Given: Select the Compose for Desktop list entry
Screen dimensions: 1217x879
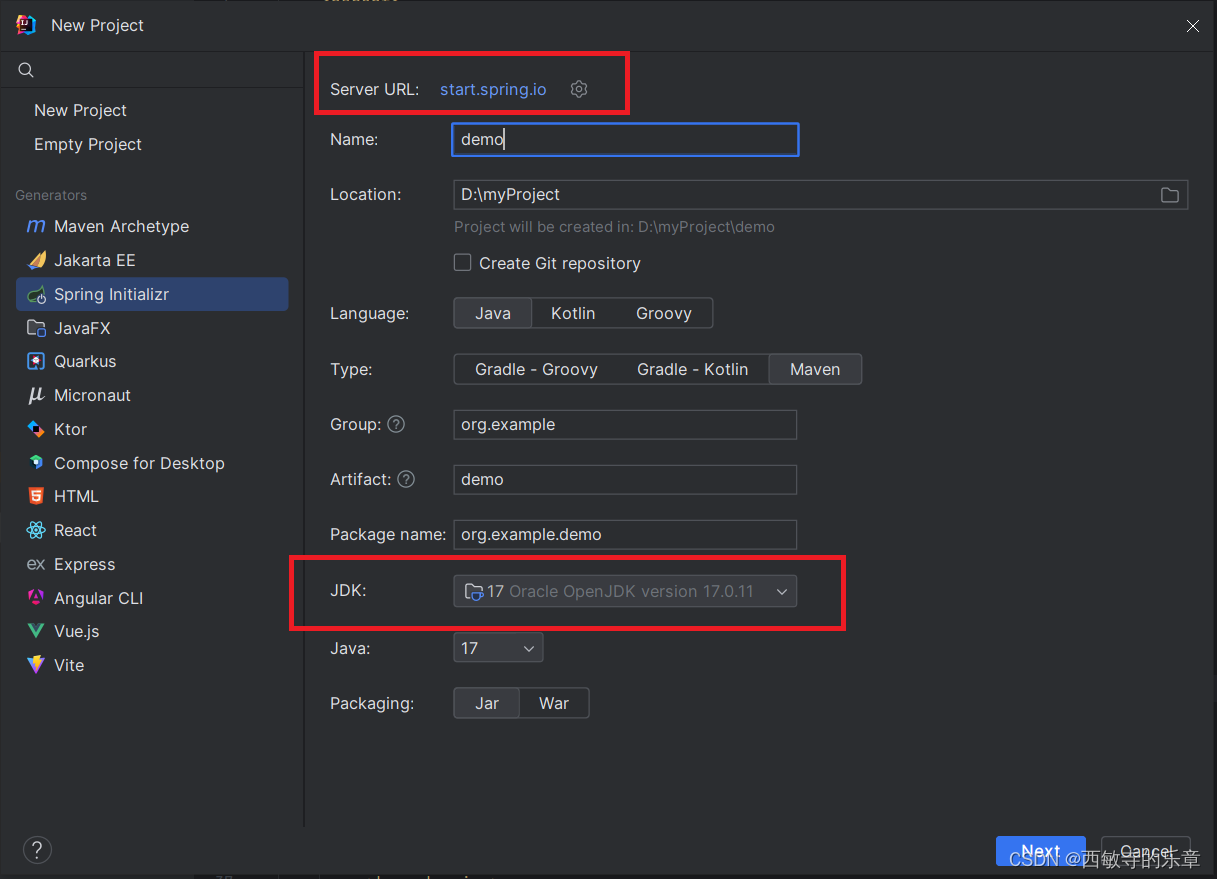Looking at the screenshot, I should pos(152,463).
